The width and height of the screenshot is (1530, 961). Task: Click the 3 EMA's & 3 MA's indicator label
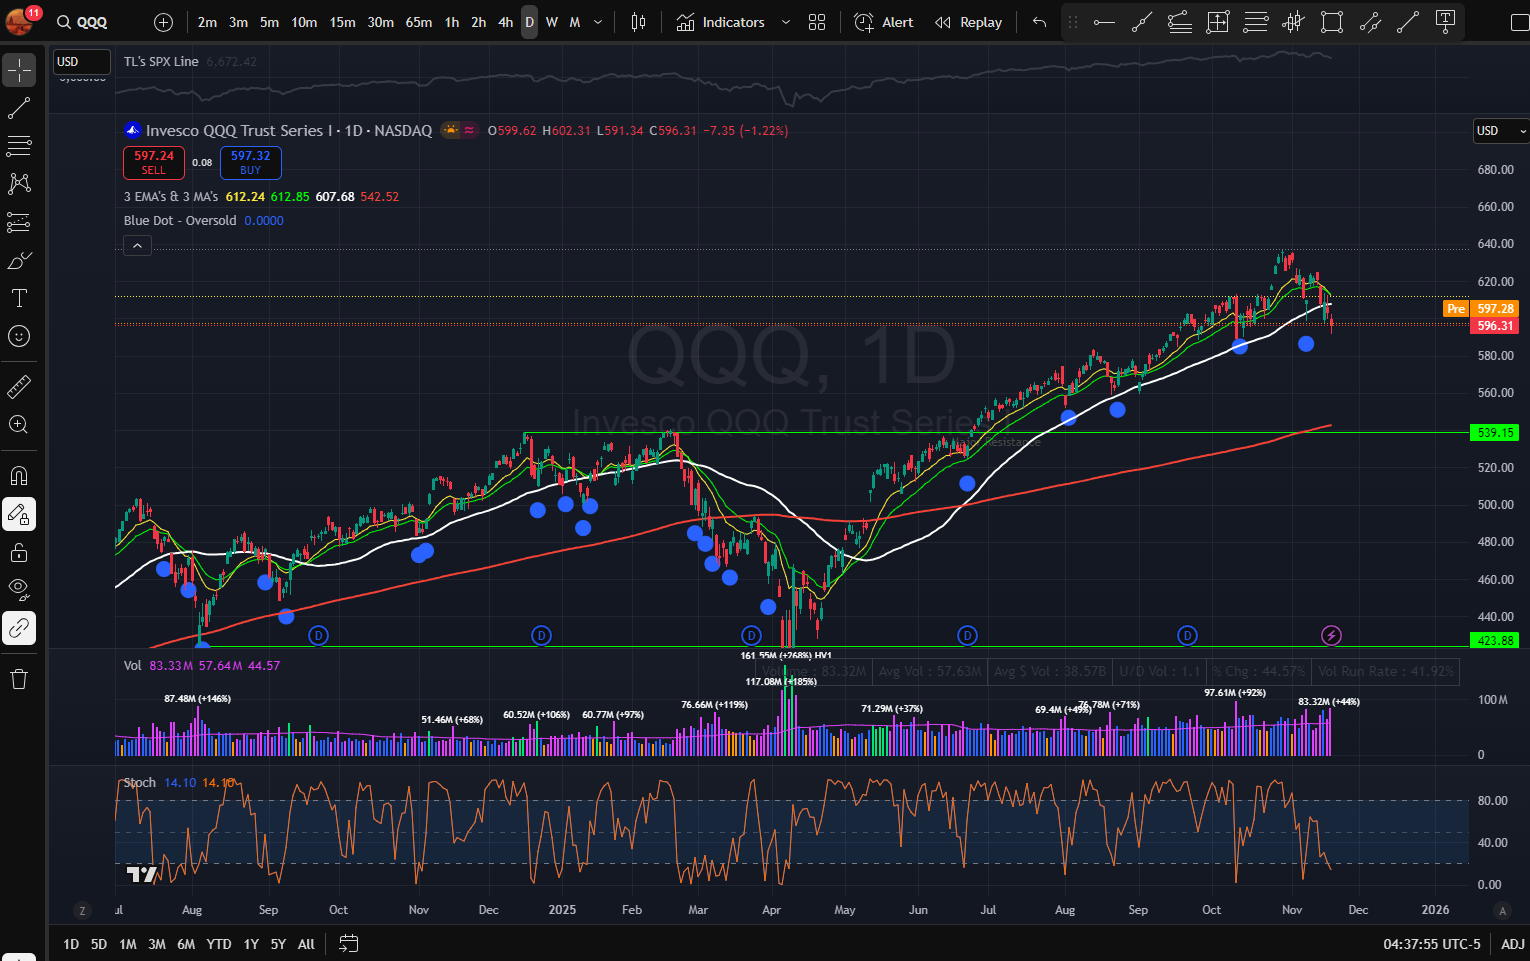point(171,197)
